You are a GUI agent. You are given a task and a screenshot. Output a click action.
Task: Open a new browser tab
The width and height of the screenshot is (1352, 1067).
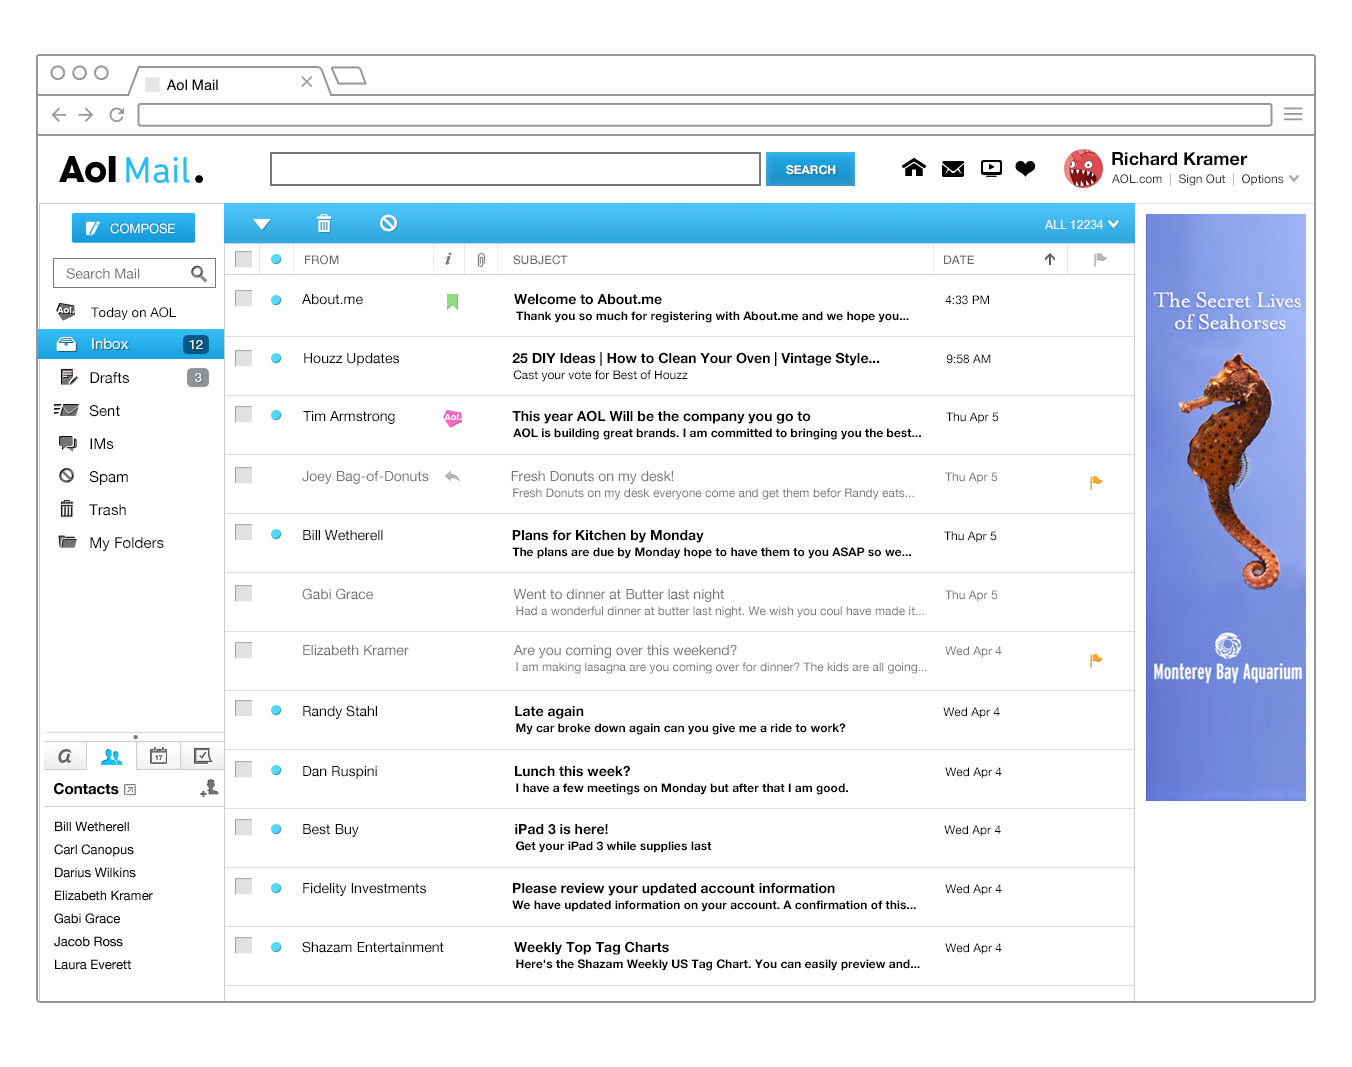pyautogui.click(x=349, y=76)
